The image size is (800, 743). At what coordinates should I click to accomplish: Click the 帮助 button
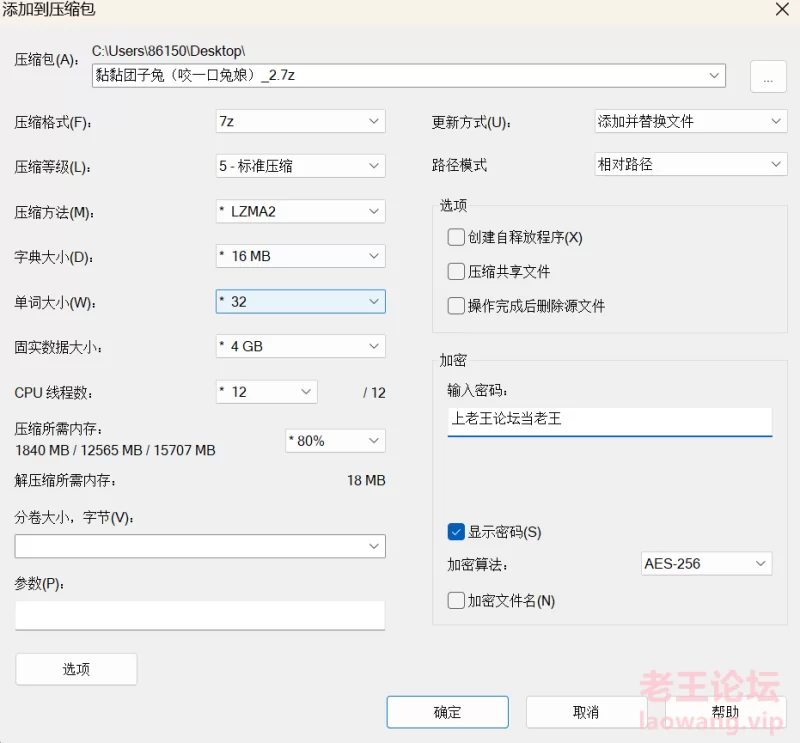726,712
